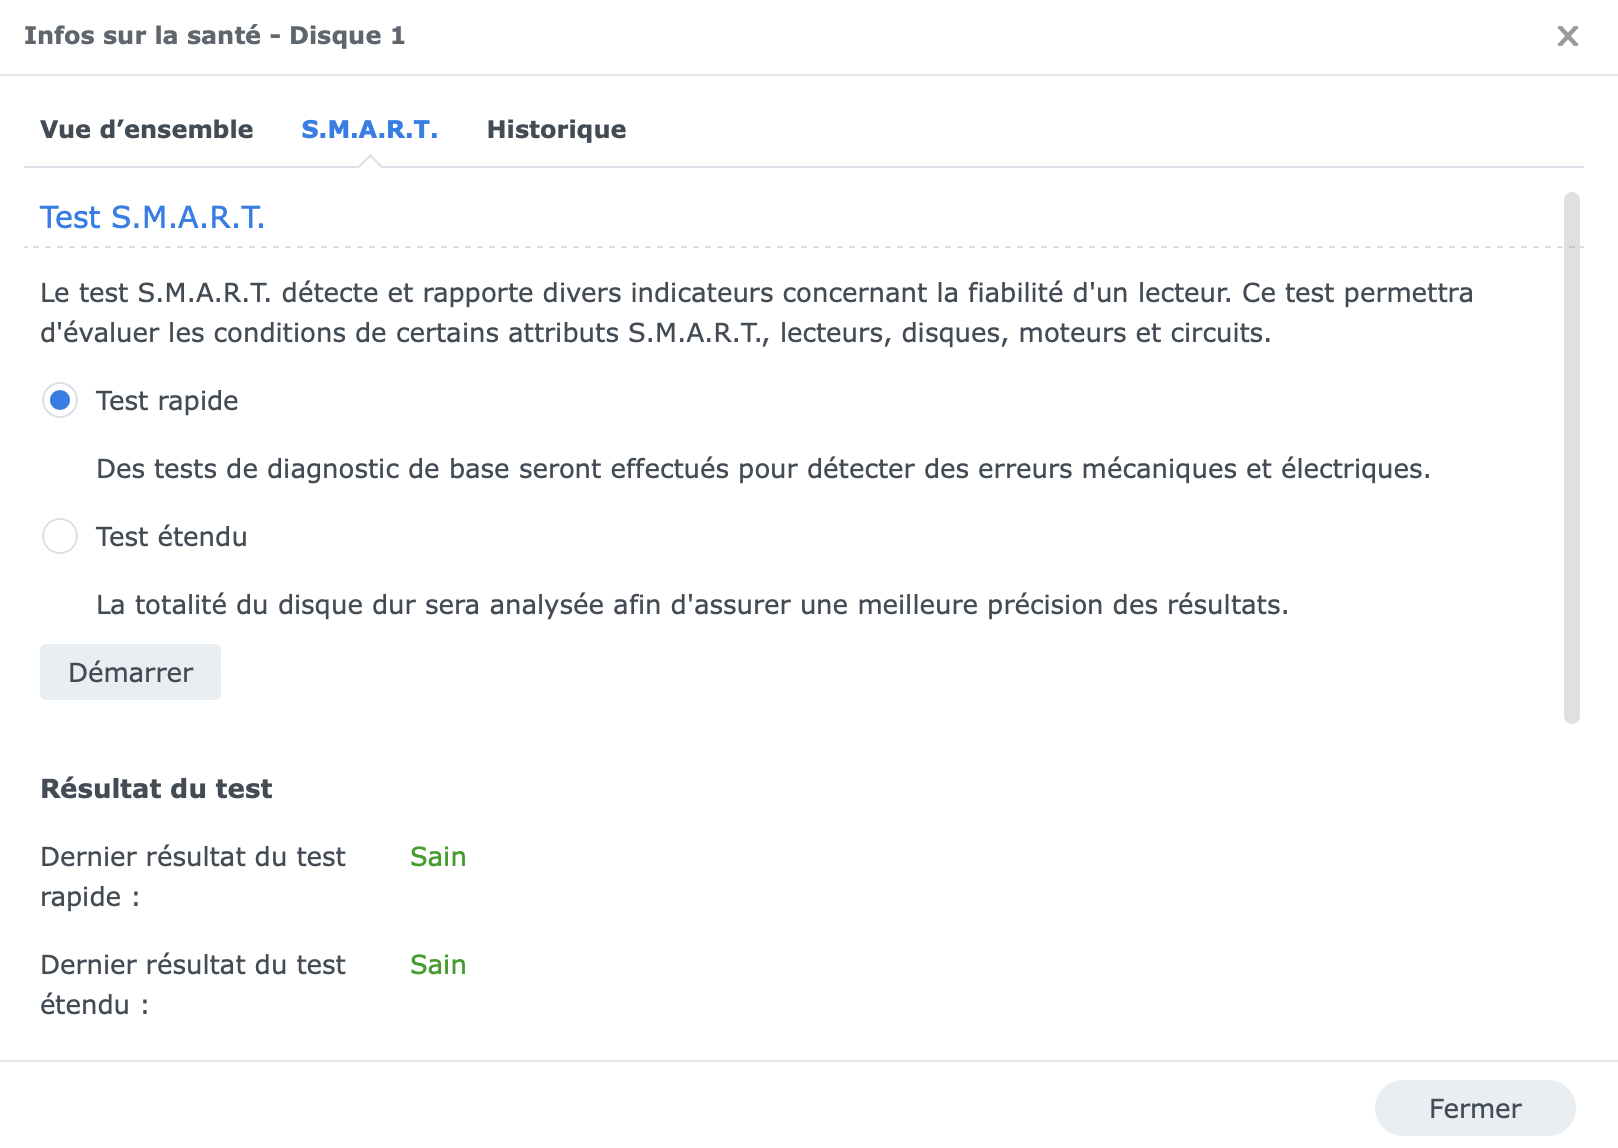Choose the Test étendu radio option
The image size is (1618, 1148).
(60, 537)
